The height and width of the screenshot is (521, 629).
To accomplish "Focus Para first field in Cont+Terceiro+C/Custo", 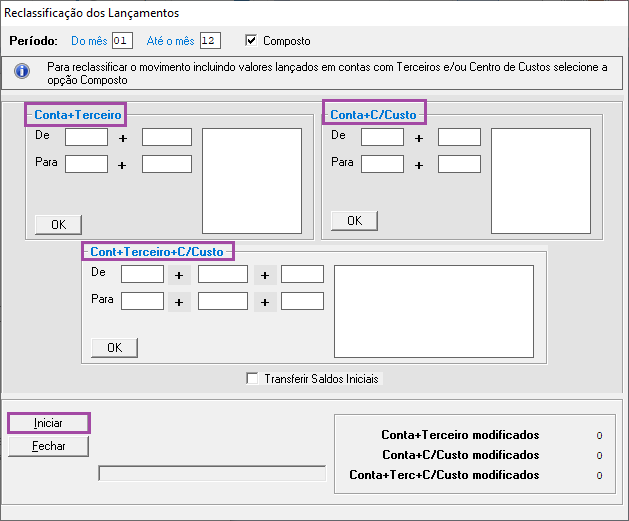I will click(x=142, y=301).
